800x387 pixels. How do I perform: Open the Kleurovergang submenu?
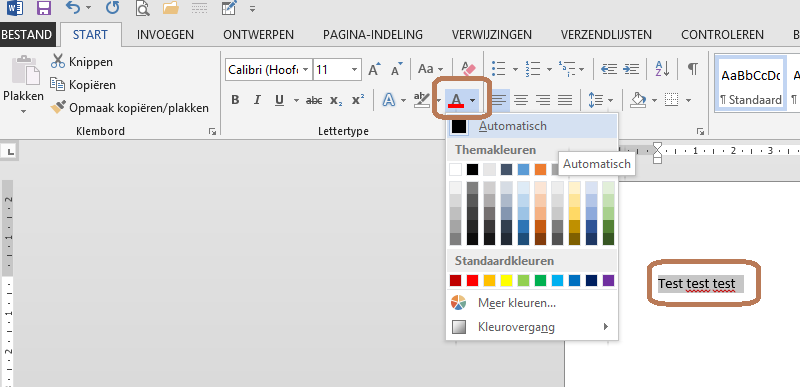click(x=532, y=327)
